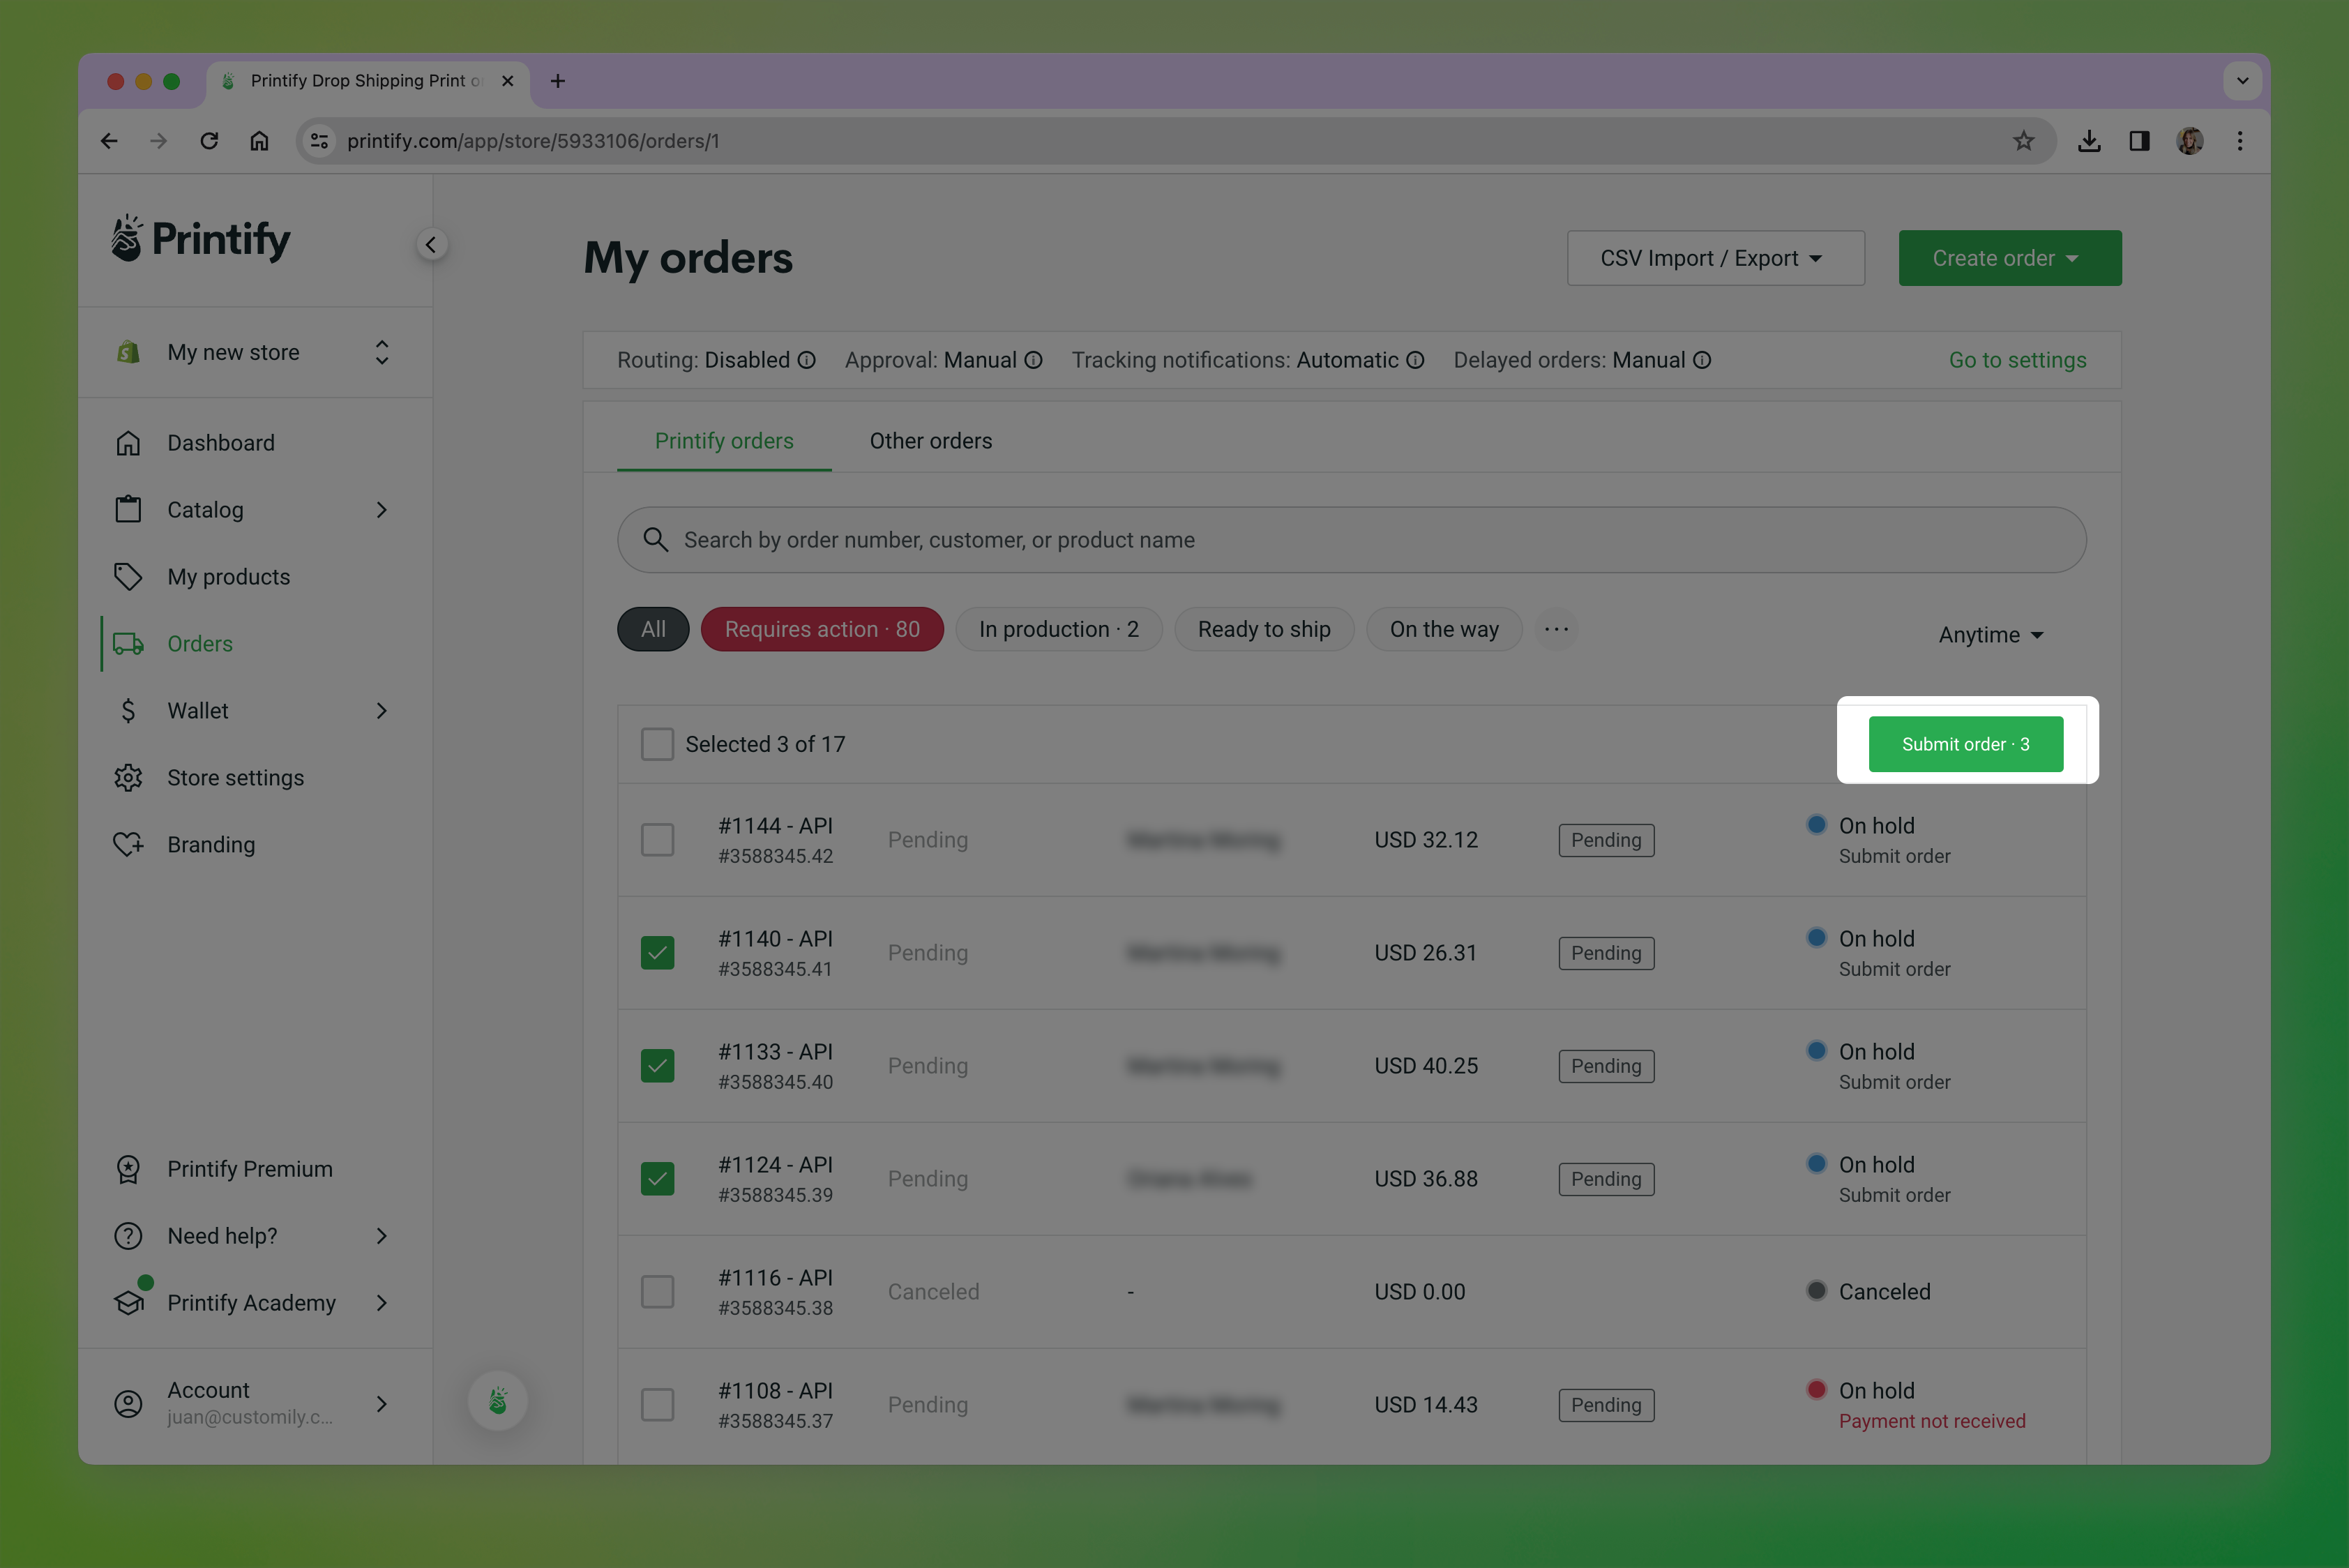Select the All filter chip
The width and height of the screenshot is (2349, 1568).
pyautogui.click(x=653, y=629)
